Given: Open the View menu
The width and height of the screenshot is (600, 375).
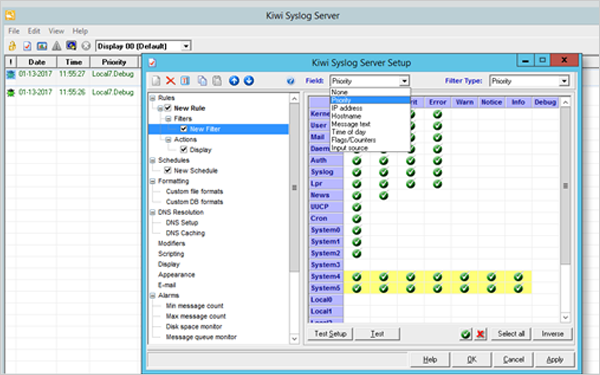Looking at the screenshot, I should (x=56, y=31).
